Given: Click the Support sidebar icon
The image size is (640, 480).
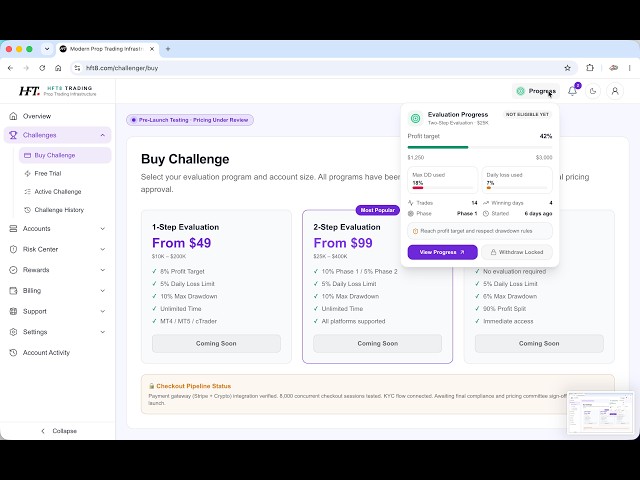Looking at the screenshot, I should [13, 311].
